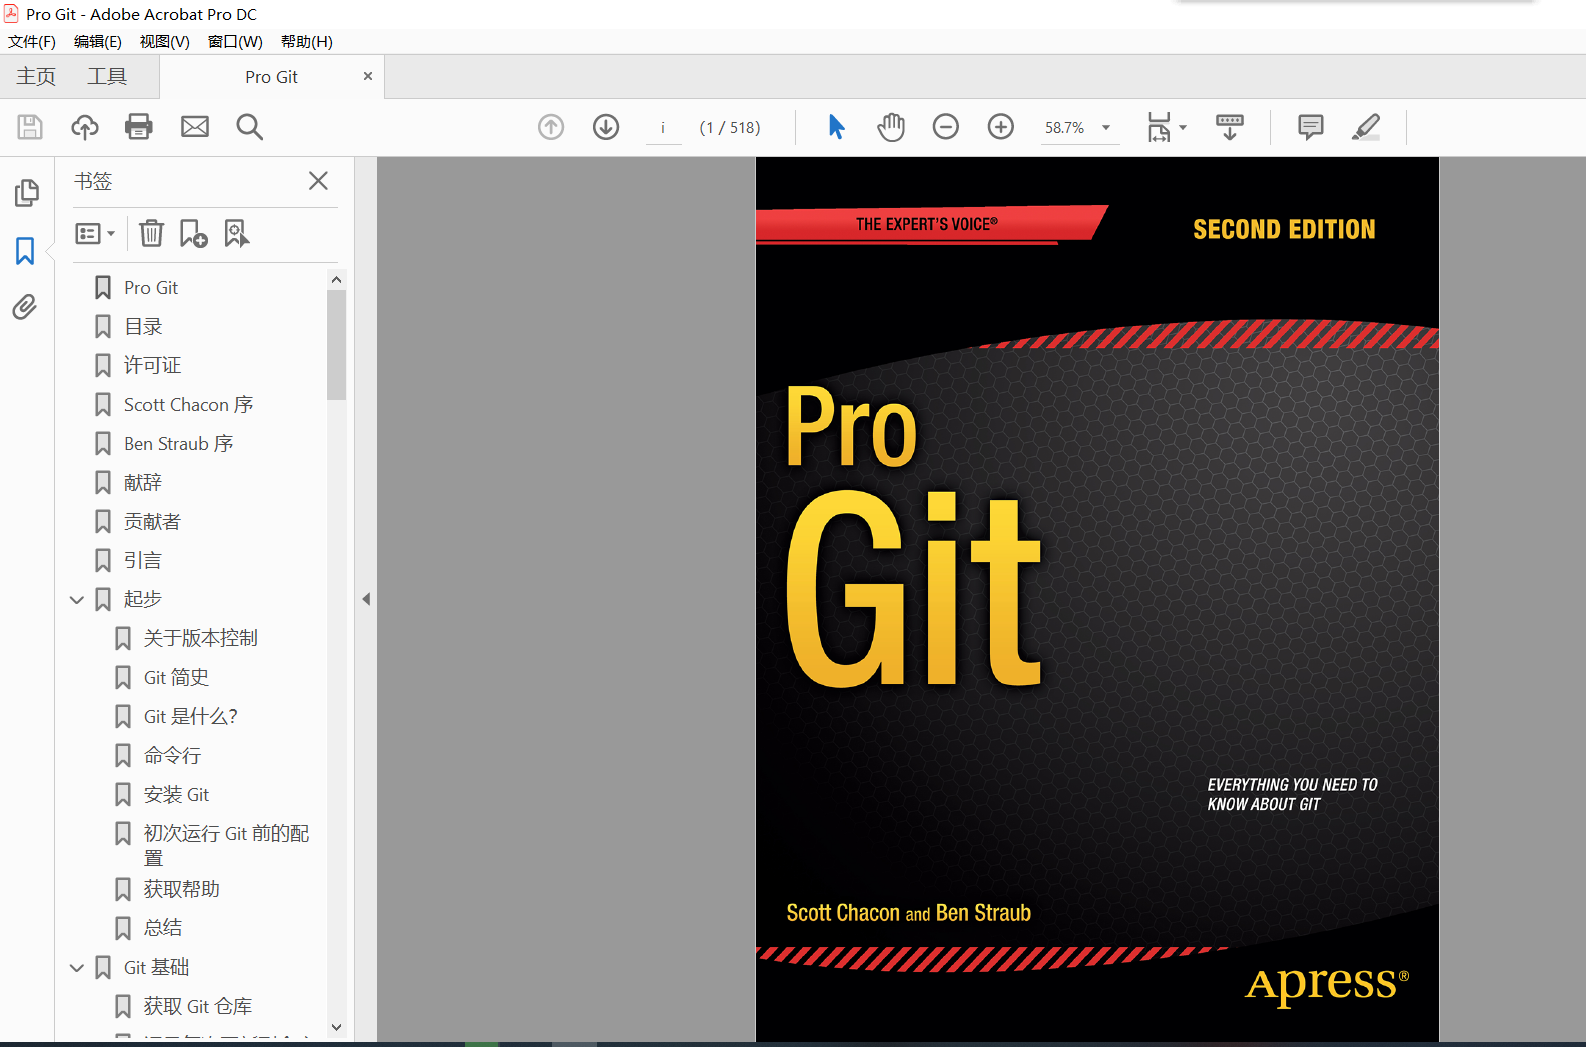This screenshot has width=1586, height=1047.
Task: Open zoom level 58.7% dropdown
Action: 1106,127
